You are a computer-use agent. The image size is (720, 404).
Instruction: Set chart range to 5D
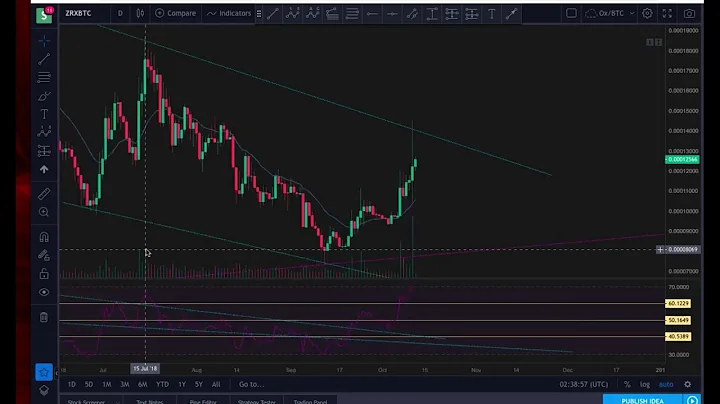point(89,384)
